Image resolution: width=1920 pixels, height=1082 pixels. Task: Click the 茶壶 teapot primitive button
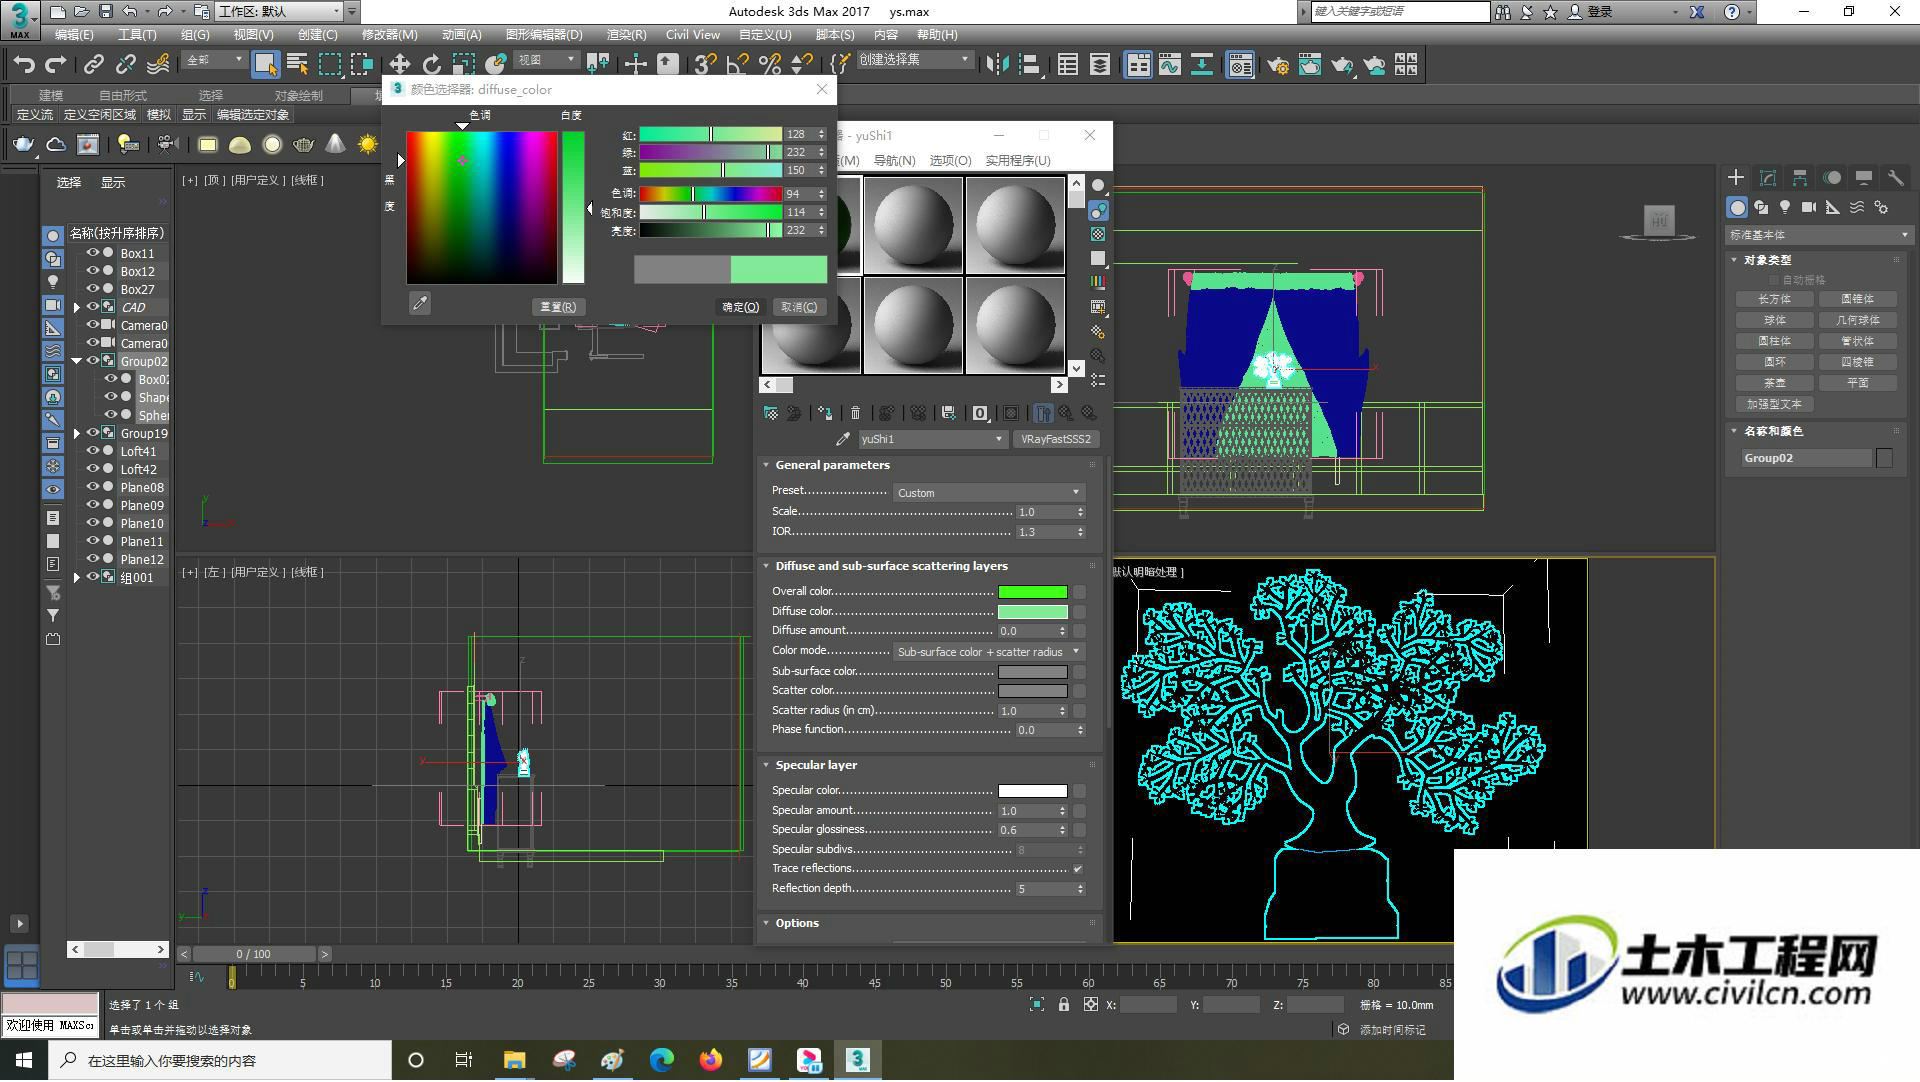[x=1774, y=383]
